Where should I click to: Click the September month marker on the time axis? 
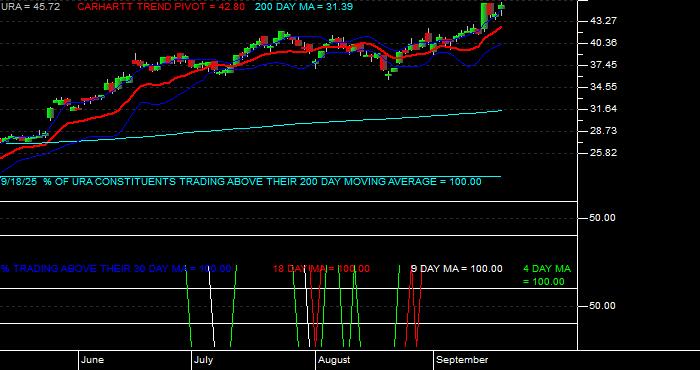(462, 360)
